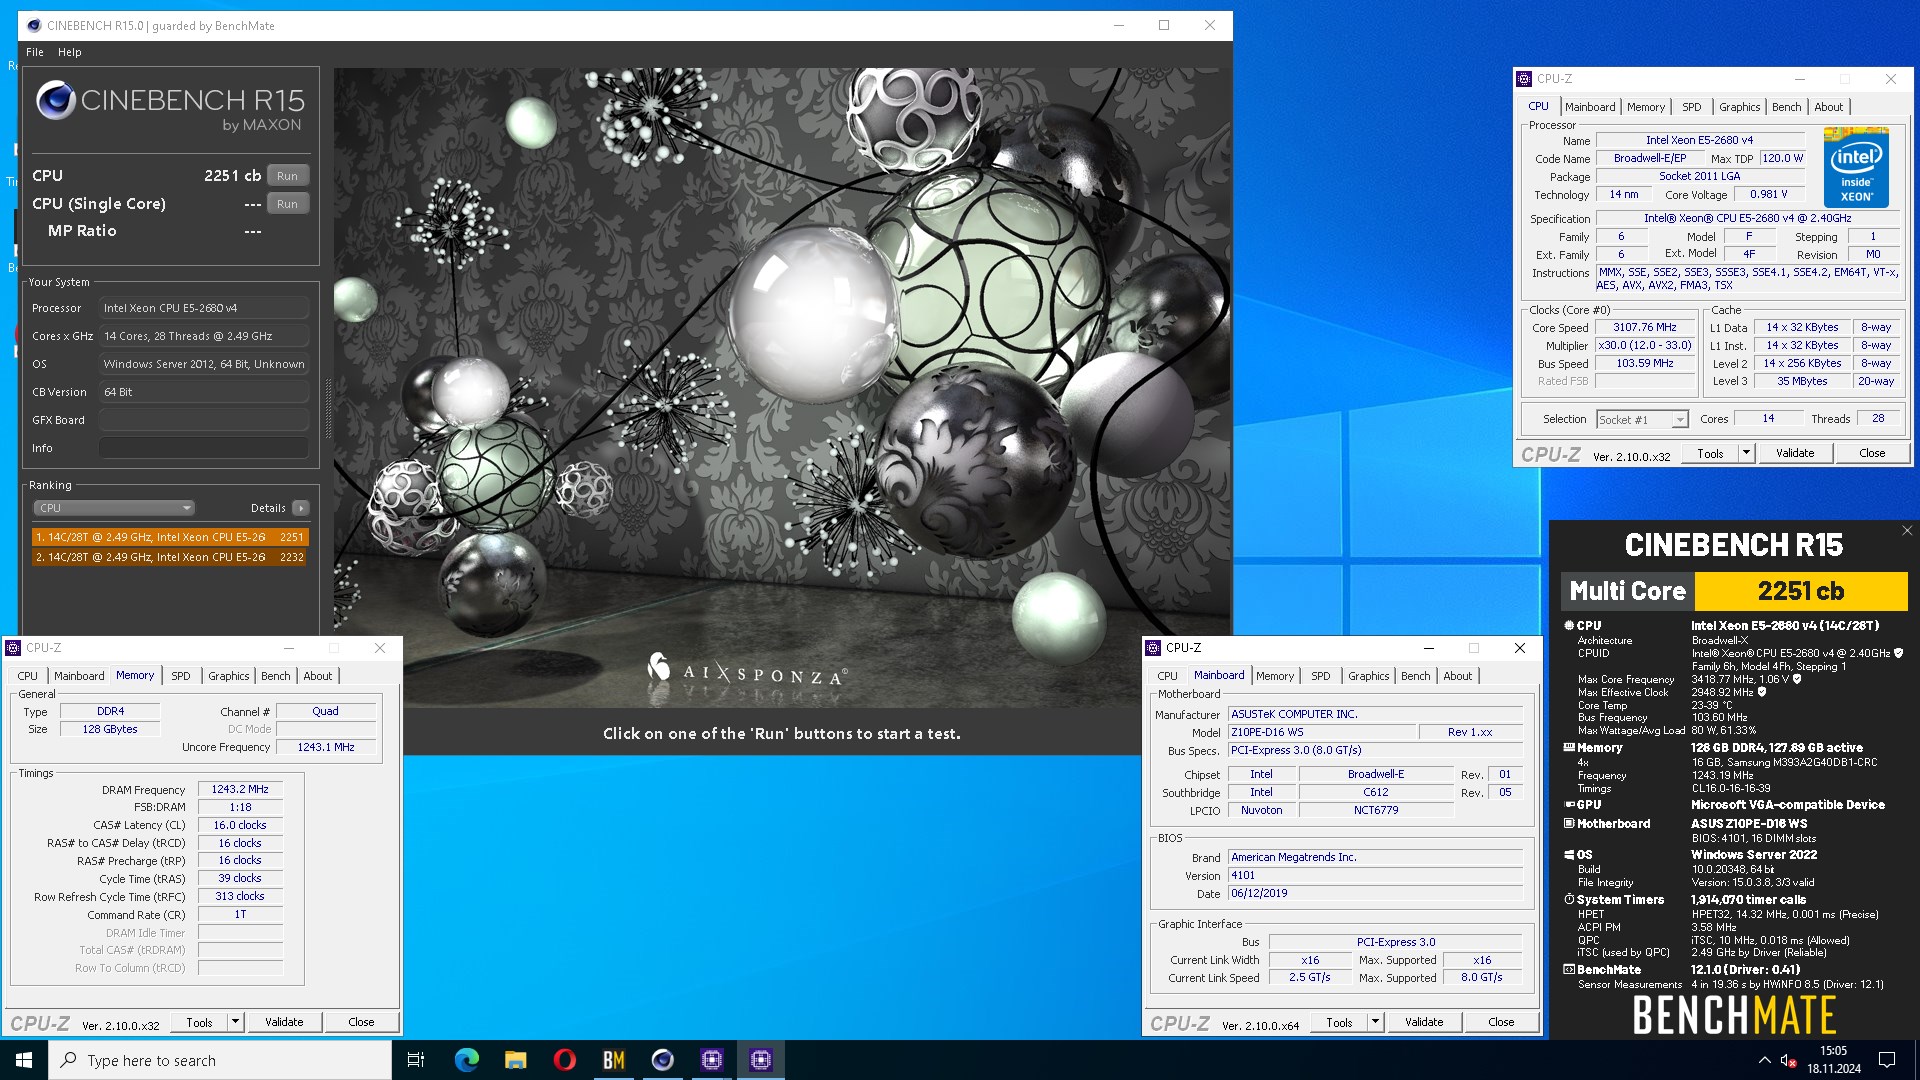Run the CPU Single Core test
Screen dimensions: 1920x1080
point(287,204)
